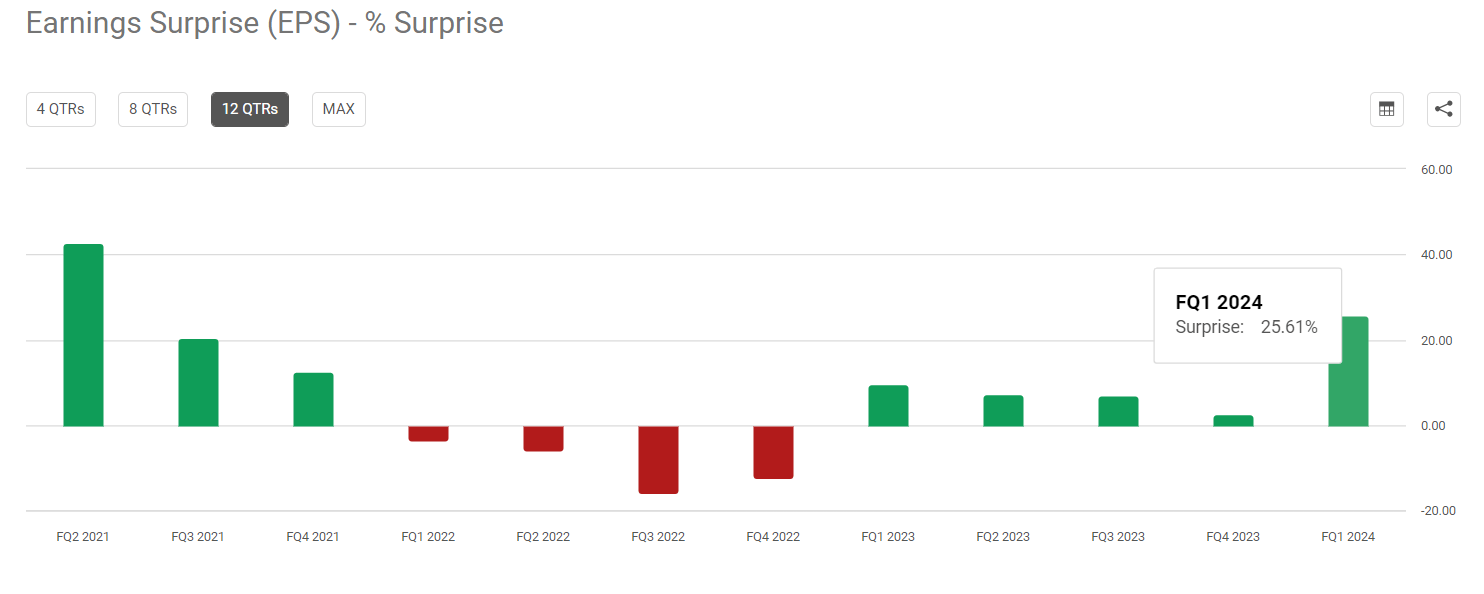Click the FQ3 2022 axis label
1484x594 pixels.
(658, 537)
